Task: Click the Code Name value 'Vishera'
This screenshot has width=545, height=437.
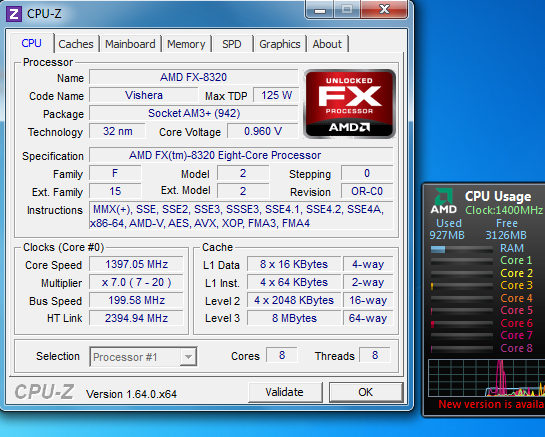Action: pyautogui.click(x=144, y=95)
